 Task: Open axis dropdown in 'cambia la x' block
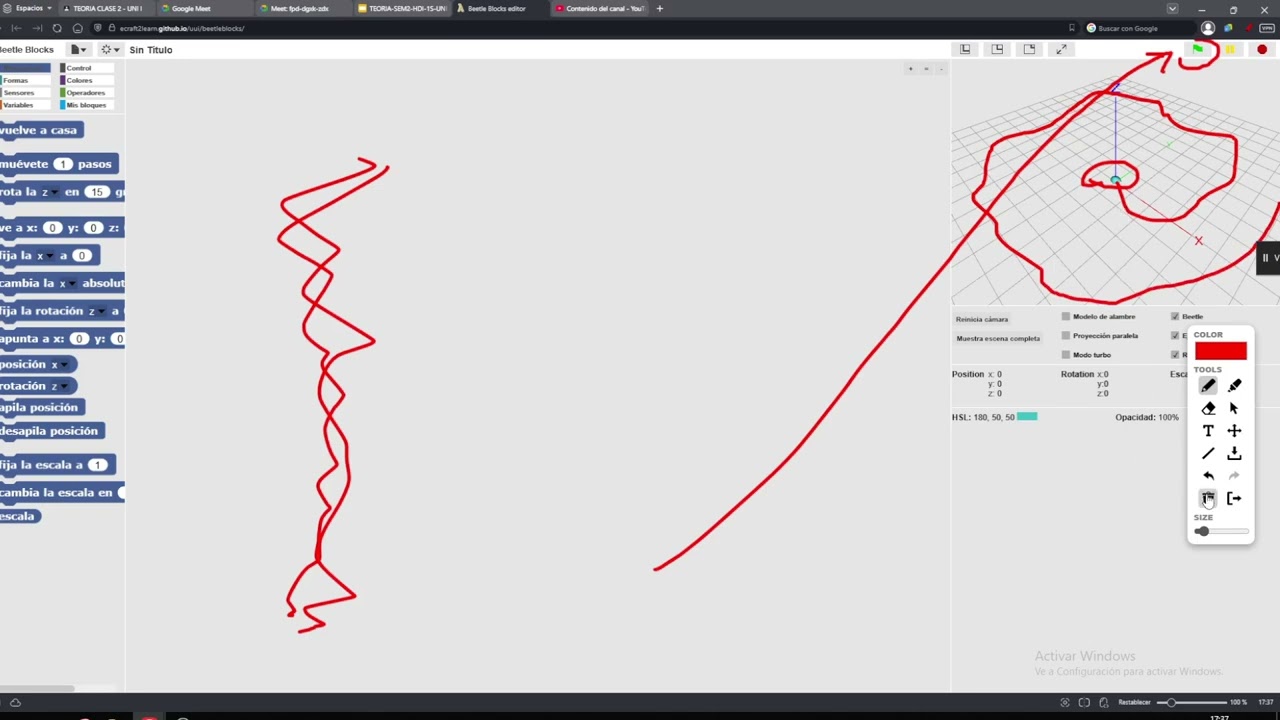tap(72, 284)
